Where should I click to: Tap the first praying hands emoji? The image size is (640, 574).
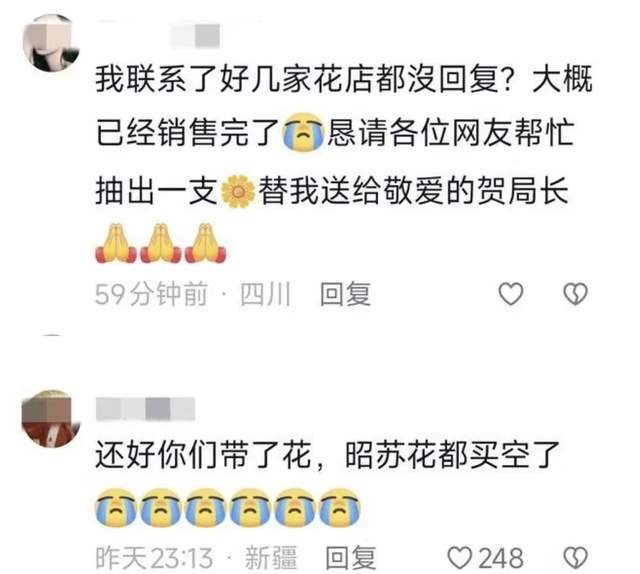point(116,243)
